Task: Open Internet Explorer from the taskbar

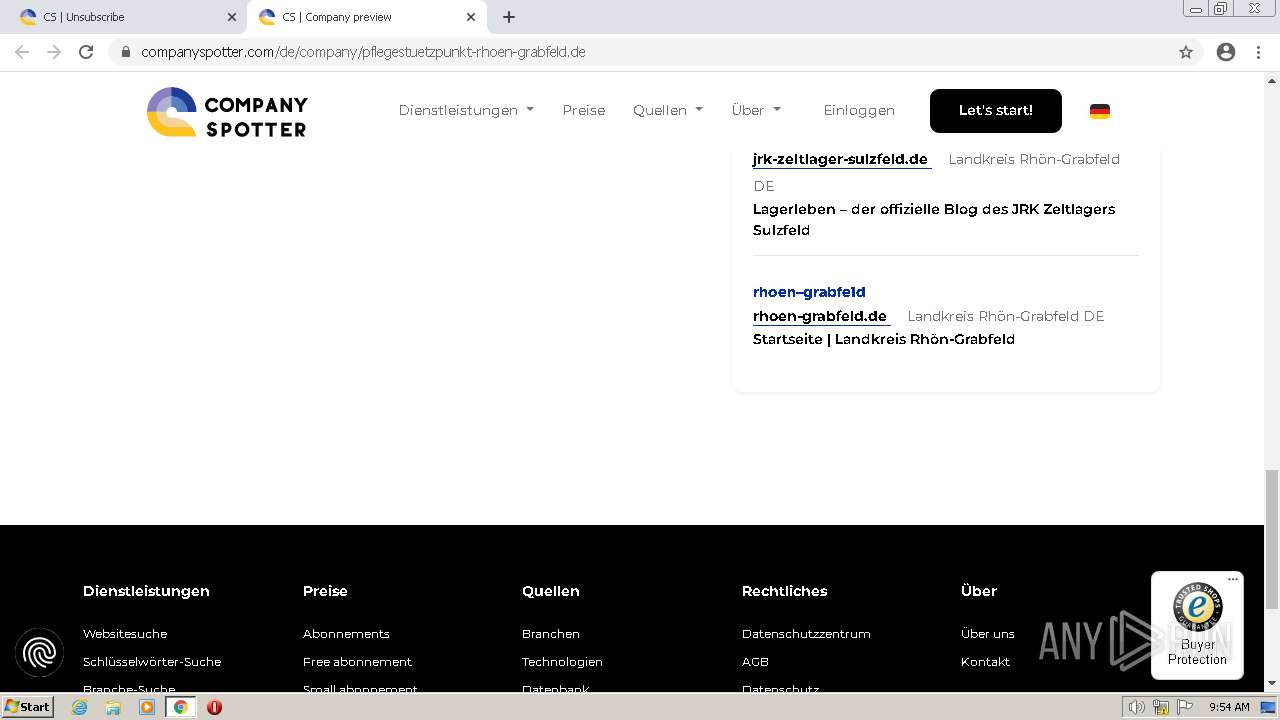Action: tap(80, 707)
